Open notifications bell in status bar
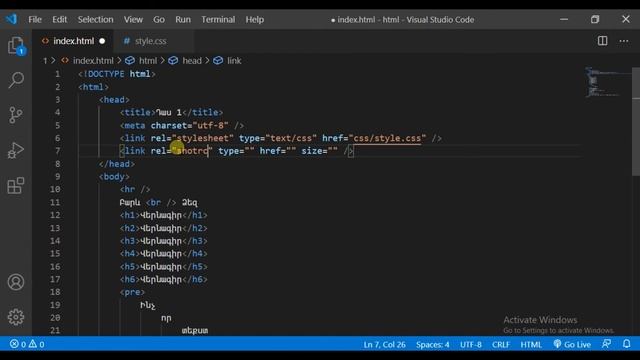This screenshot has width=640, height=360. tap(627, 344)
